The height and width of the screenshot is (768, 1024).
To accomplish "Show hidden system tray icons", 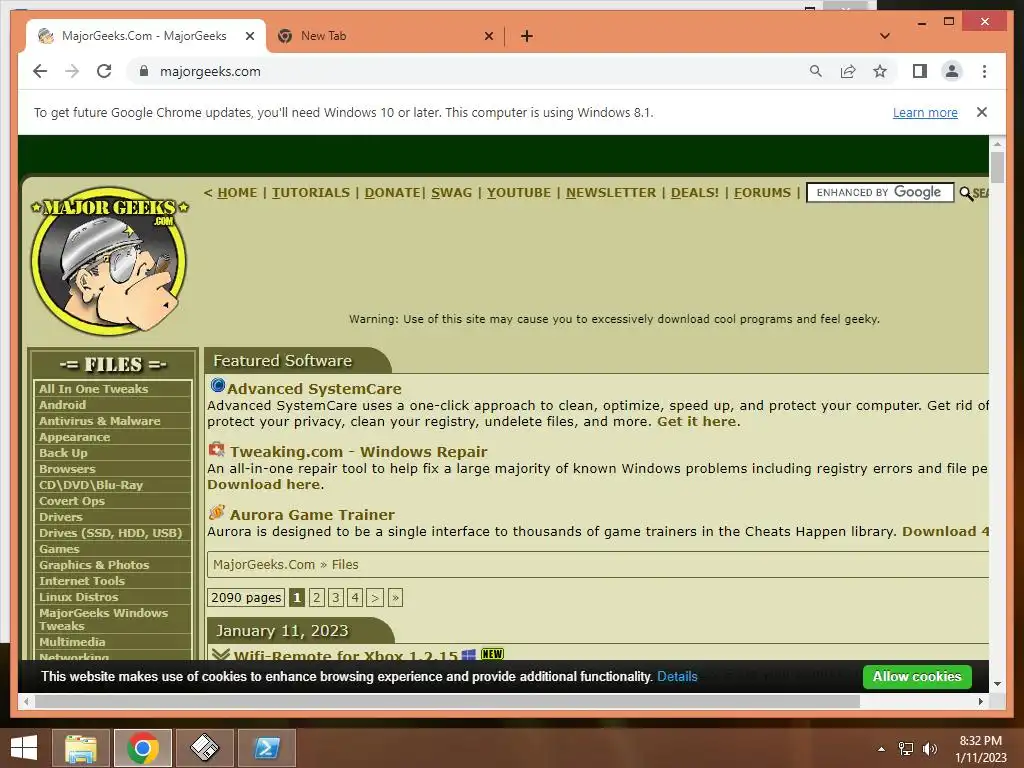I will pyautogui.click(x=882, y=749).
